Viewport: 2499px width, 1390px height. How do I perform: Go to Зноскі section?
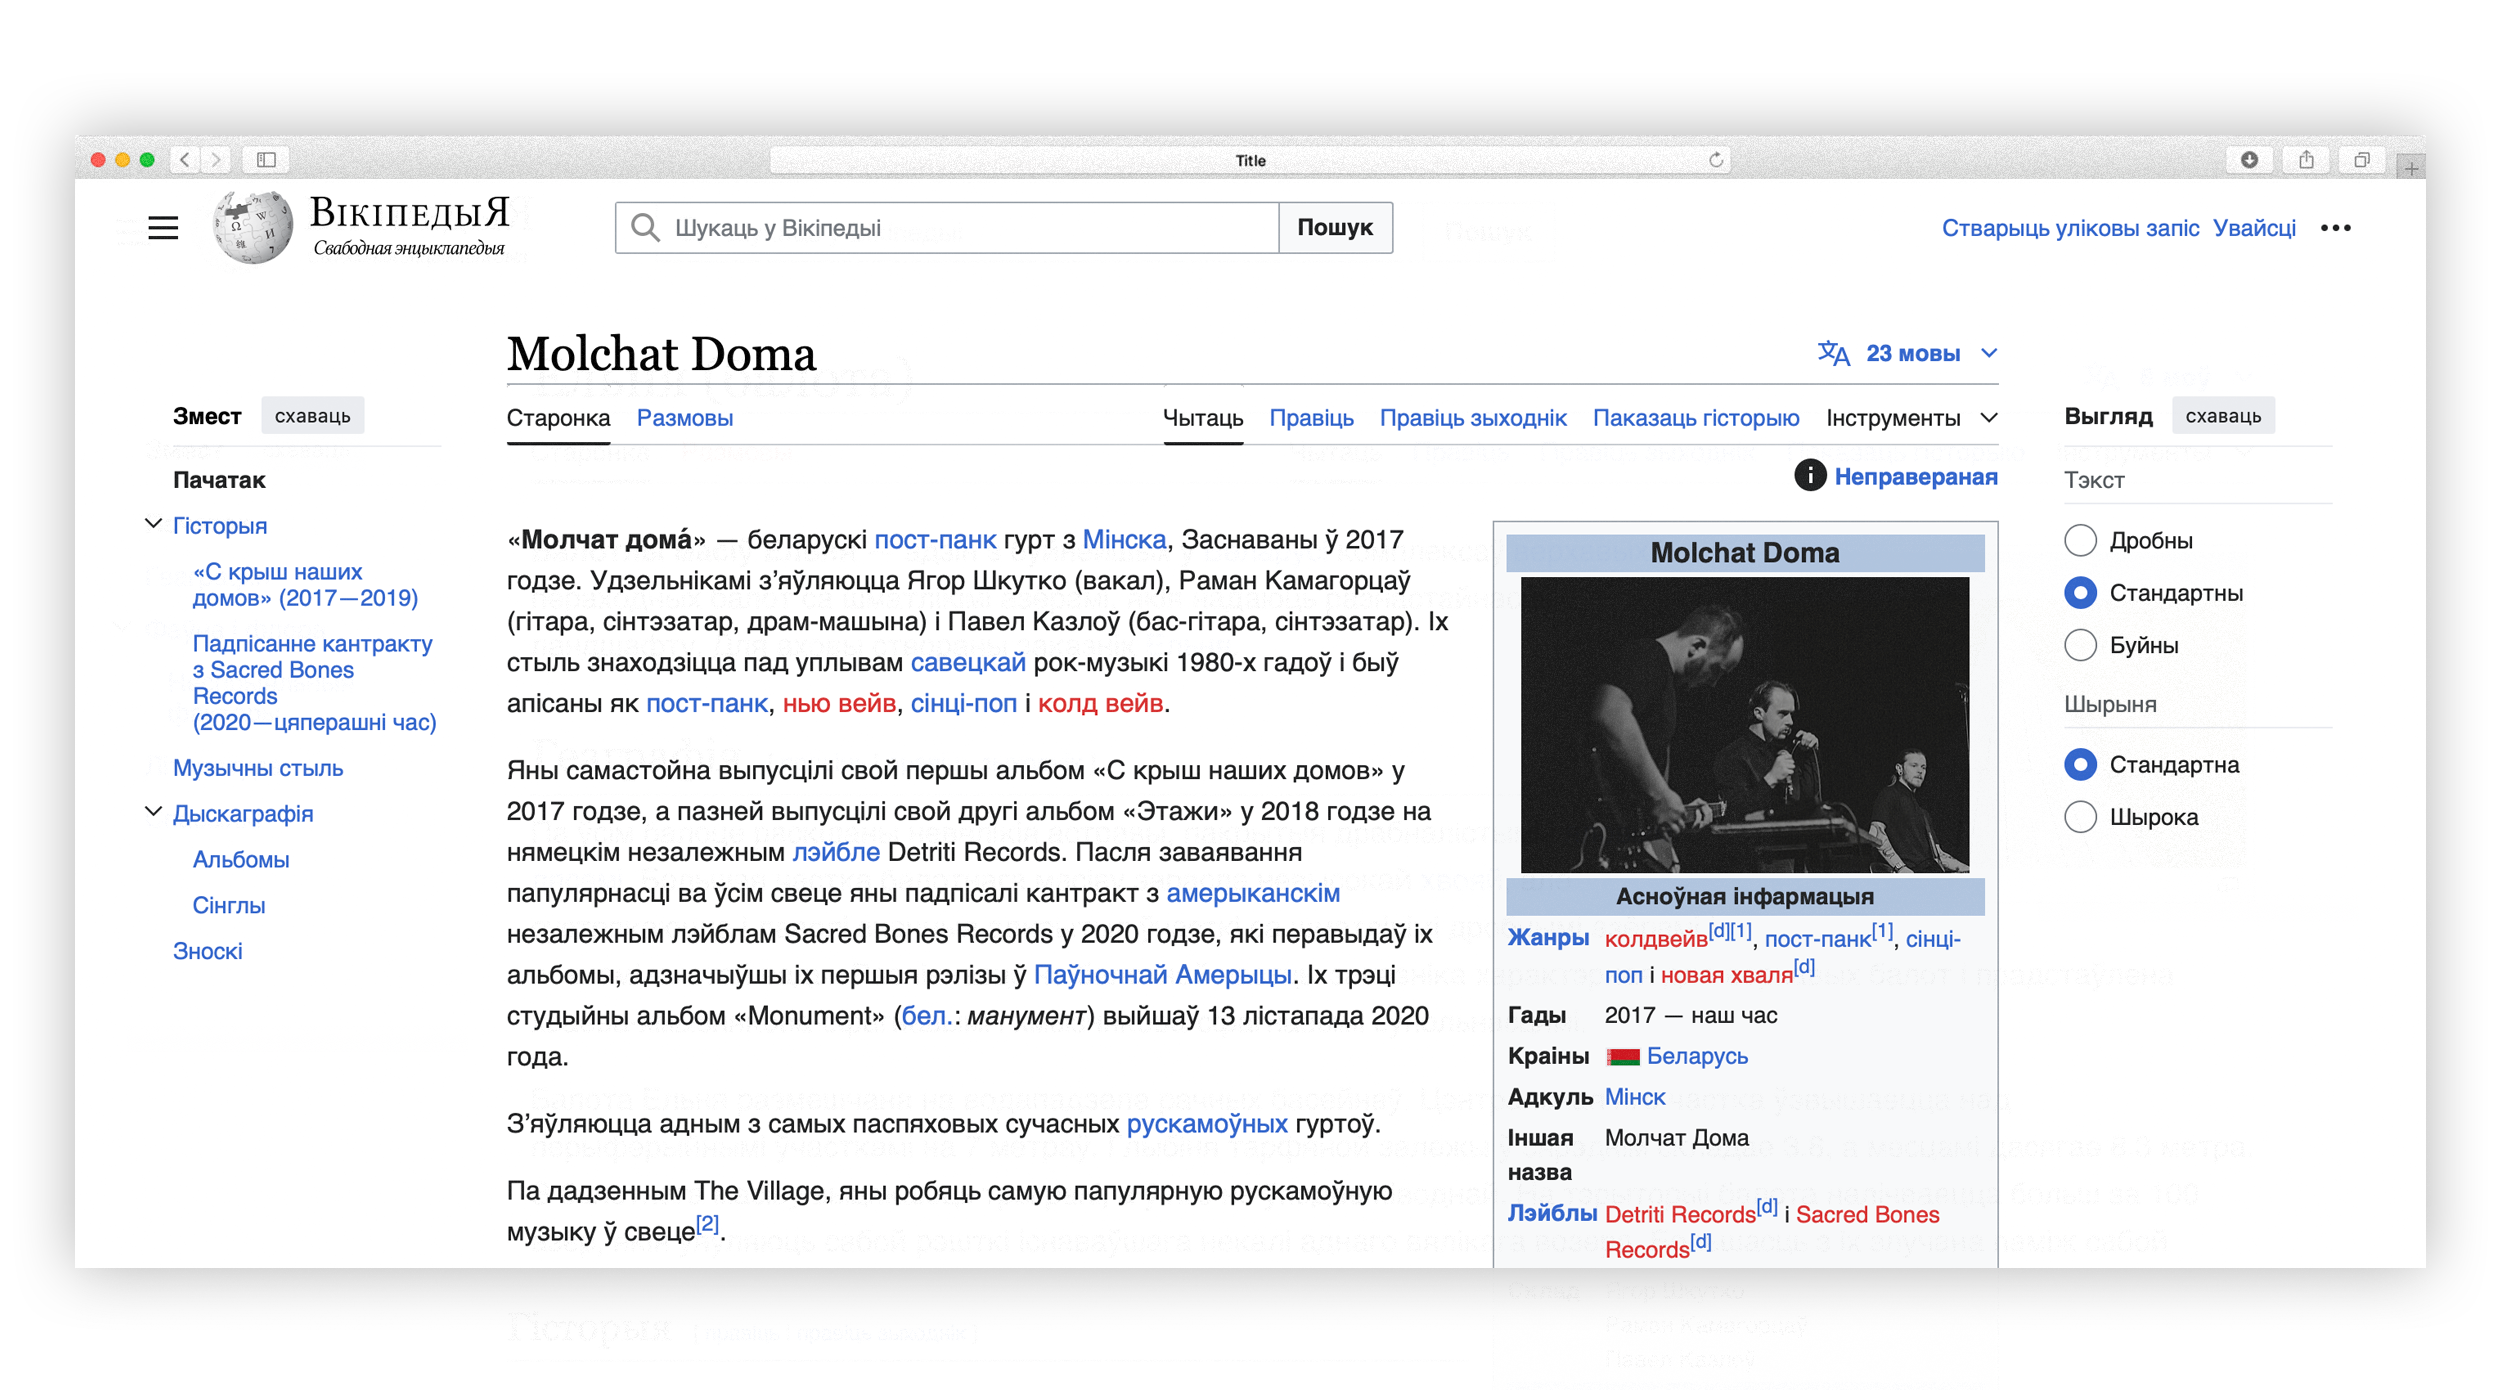click(208, 952)
